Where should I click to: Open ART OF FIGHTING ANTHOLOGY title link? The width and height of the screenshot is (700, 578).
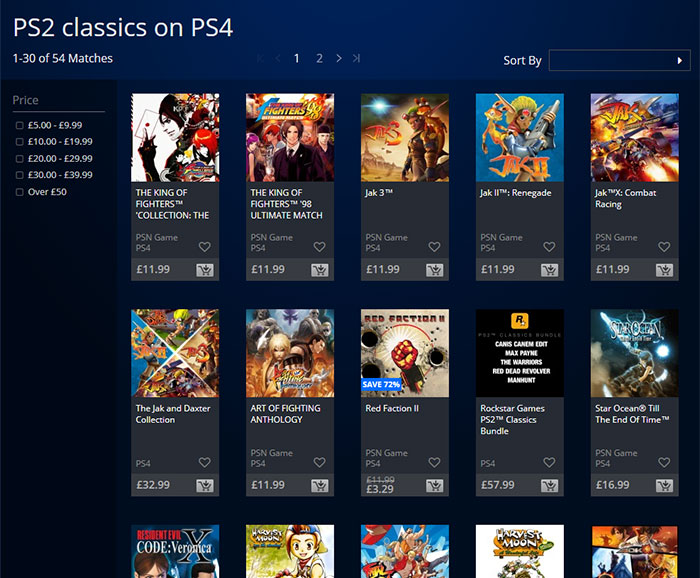pyautogui.click(x=285, y=414)
